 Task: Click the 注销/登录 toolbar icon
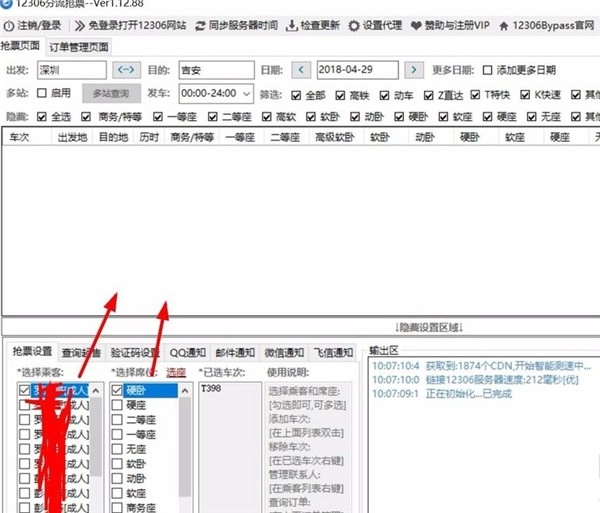tap(10, 24)
